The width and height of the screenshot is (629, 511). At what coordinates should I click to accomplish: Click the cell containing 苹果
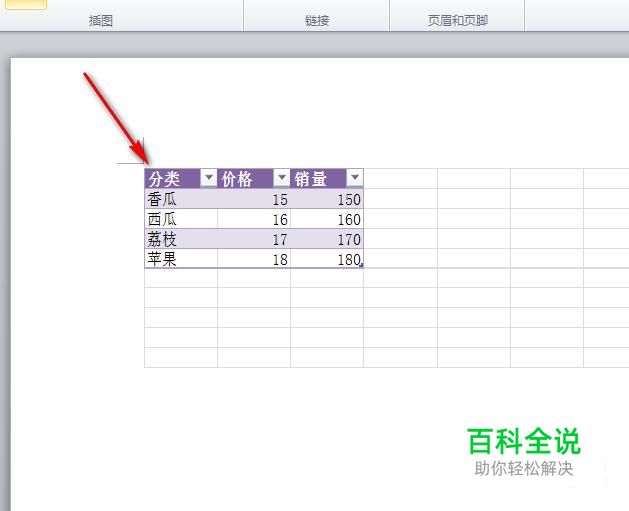(x=181, y=258)
